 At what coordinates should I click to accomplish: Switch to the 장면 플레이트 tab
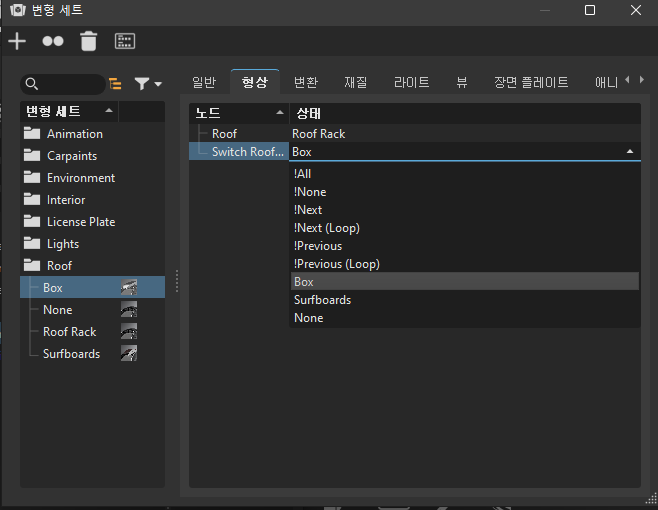click(x=531, y=82)
